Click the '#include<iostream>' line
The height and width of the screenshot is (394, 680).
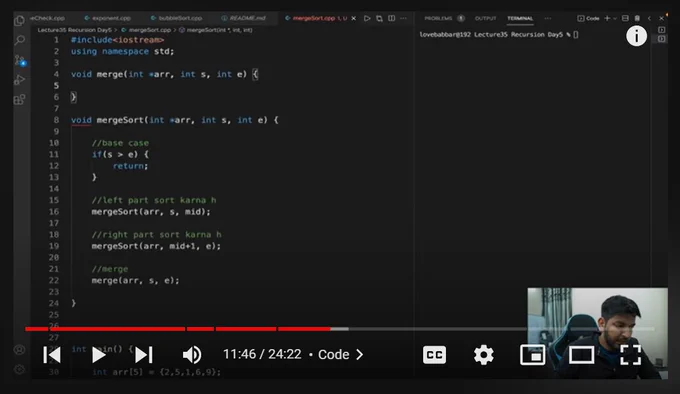pyautogui.click(x=117, y=40)
